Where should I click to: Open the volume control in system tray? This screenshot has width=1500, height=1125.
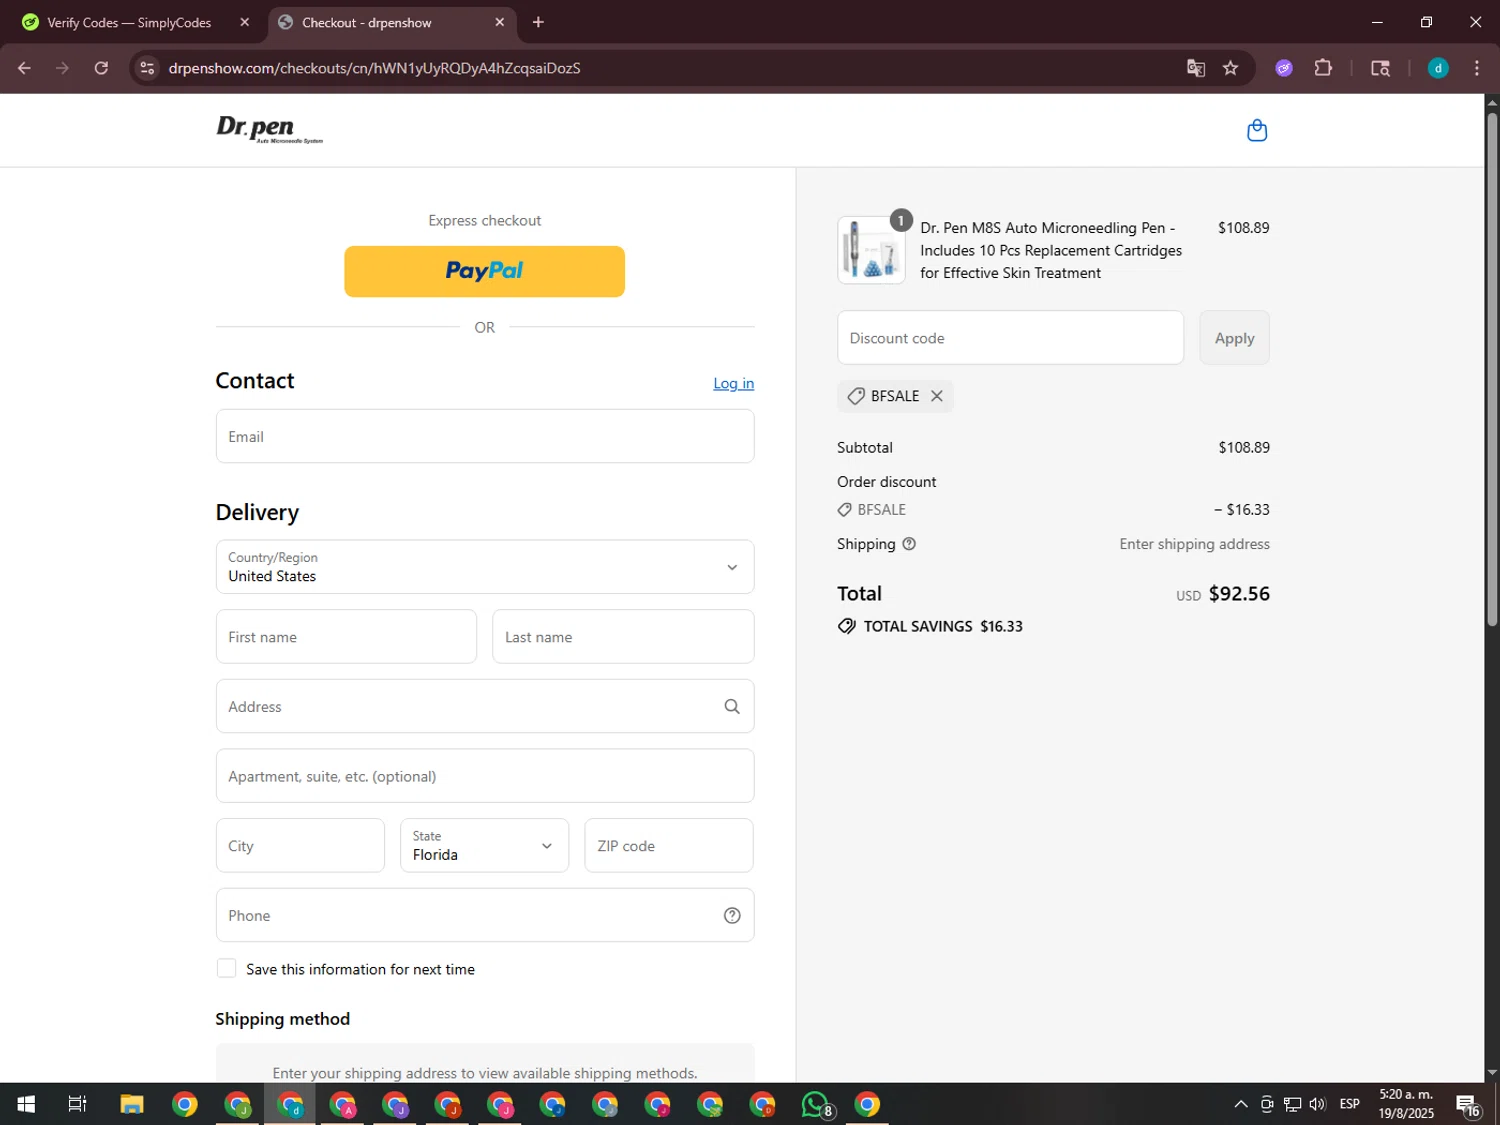point(1317,1104)
